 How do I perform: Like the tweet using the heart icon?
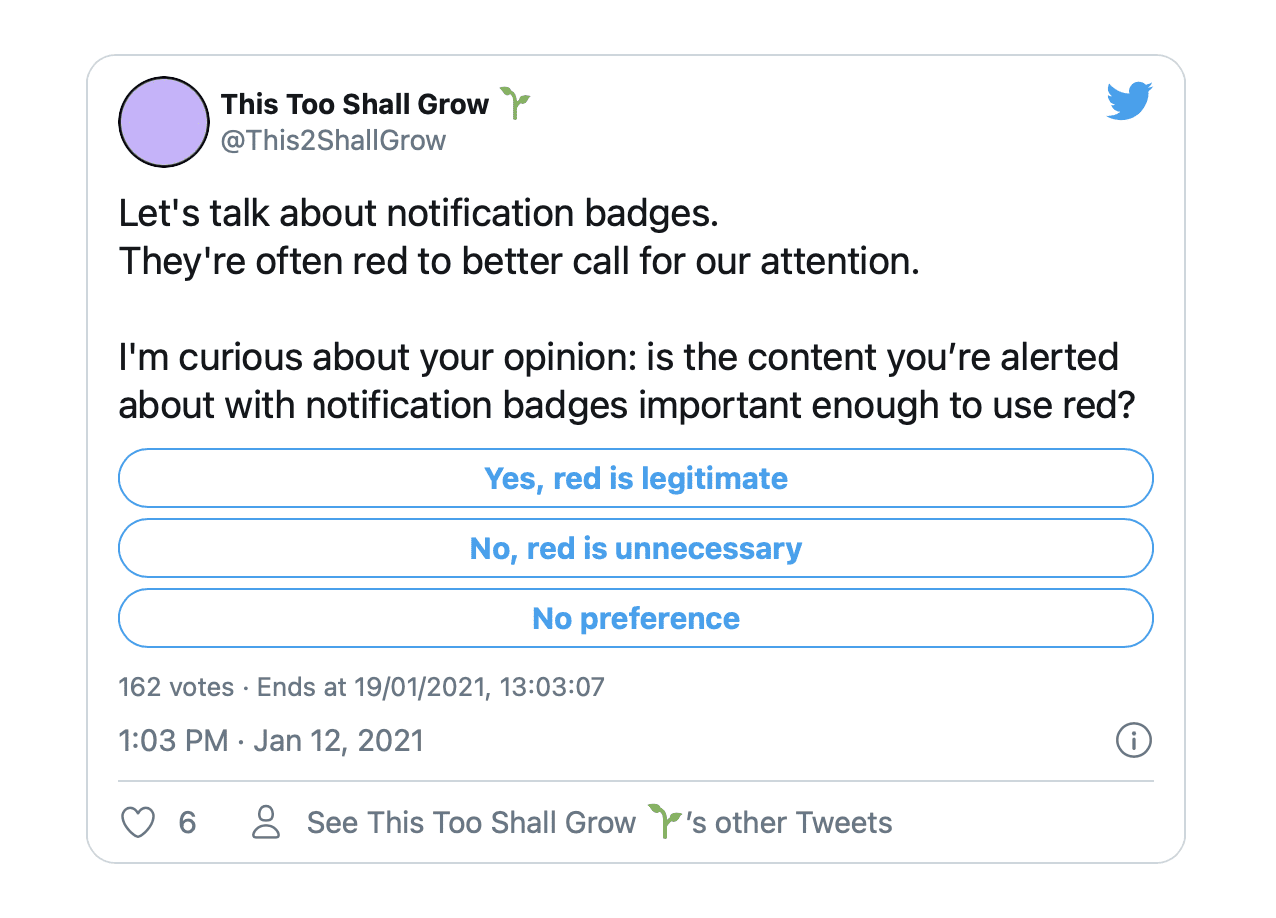[x=137, y=822]
